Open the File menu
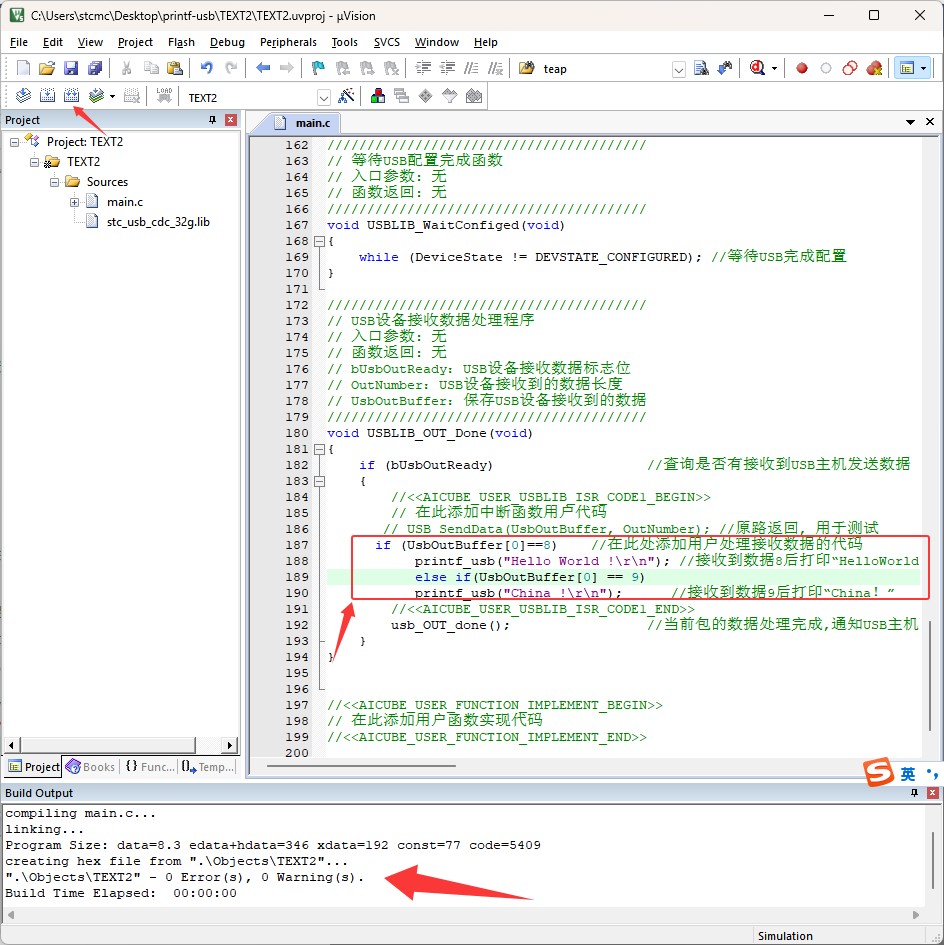The image size is (944, 945). [x=19, y=42]
